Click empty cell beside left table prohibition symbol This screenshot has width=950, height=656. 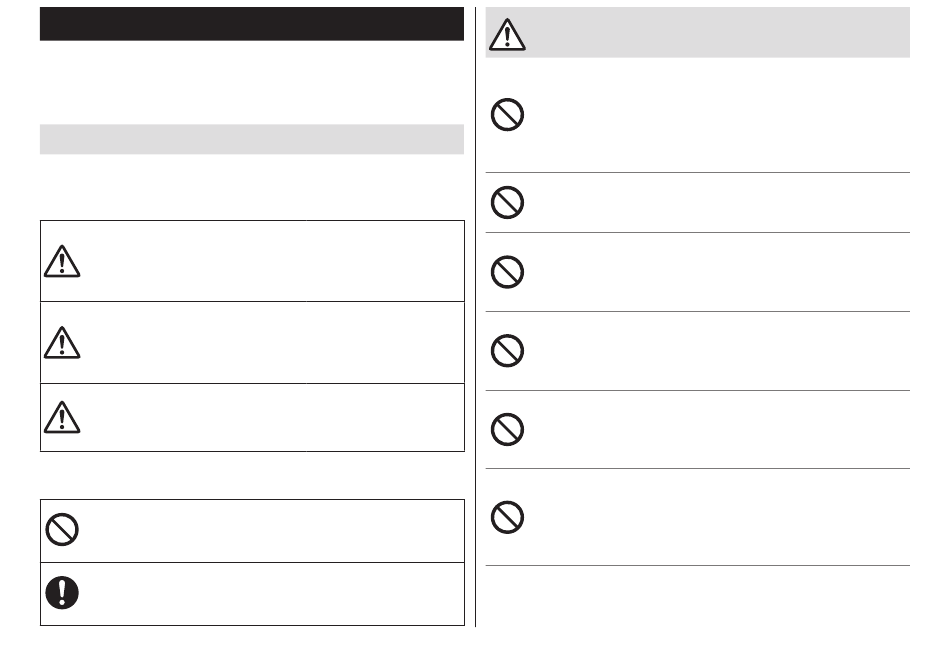[273, 531]
